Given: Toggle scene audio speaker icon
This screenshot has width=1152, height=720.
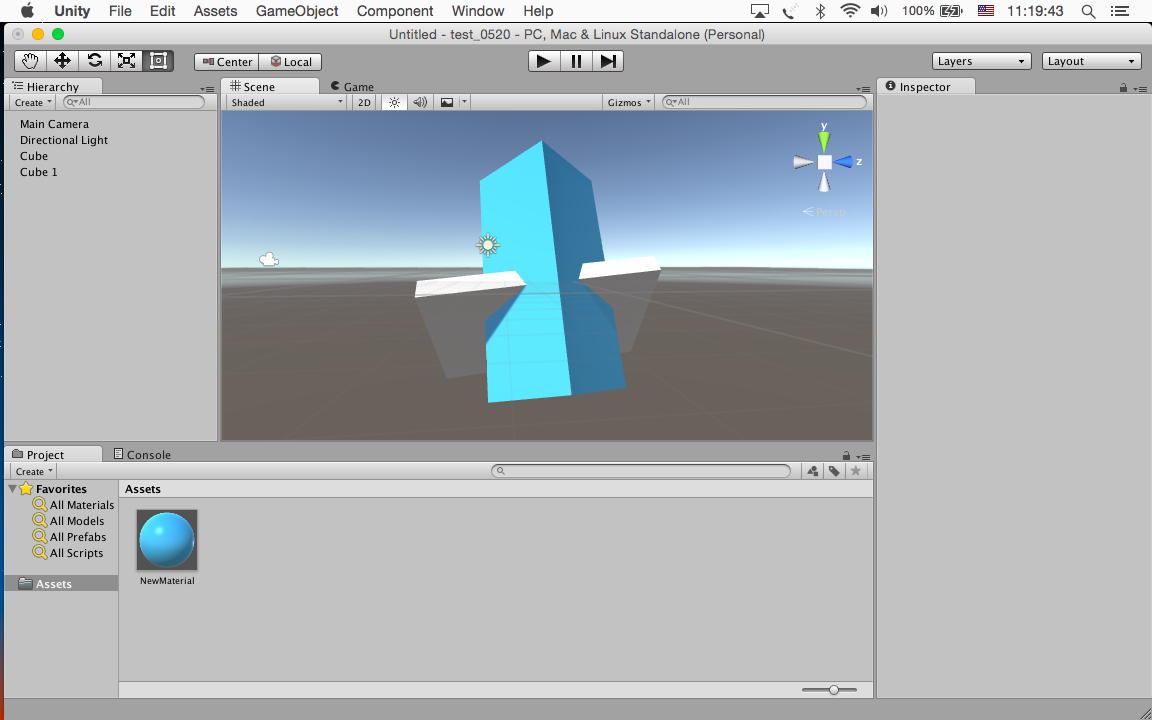Looking at the screenshot, I should point(420,102).
